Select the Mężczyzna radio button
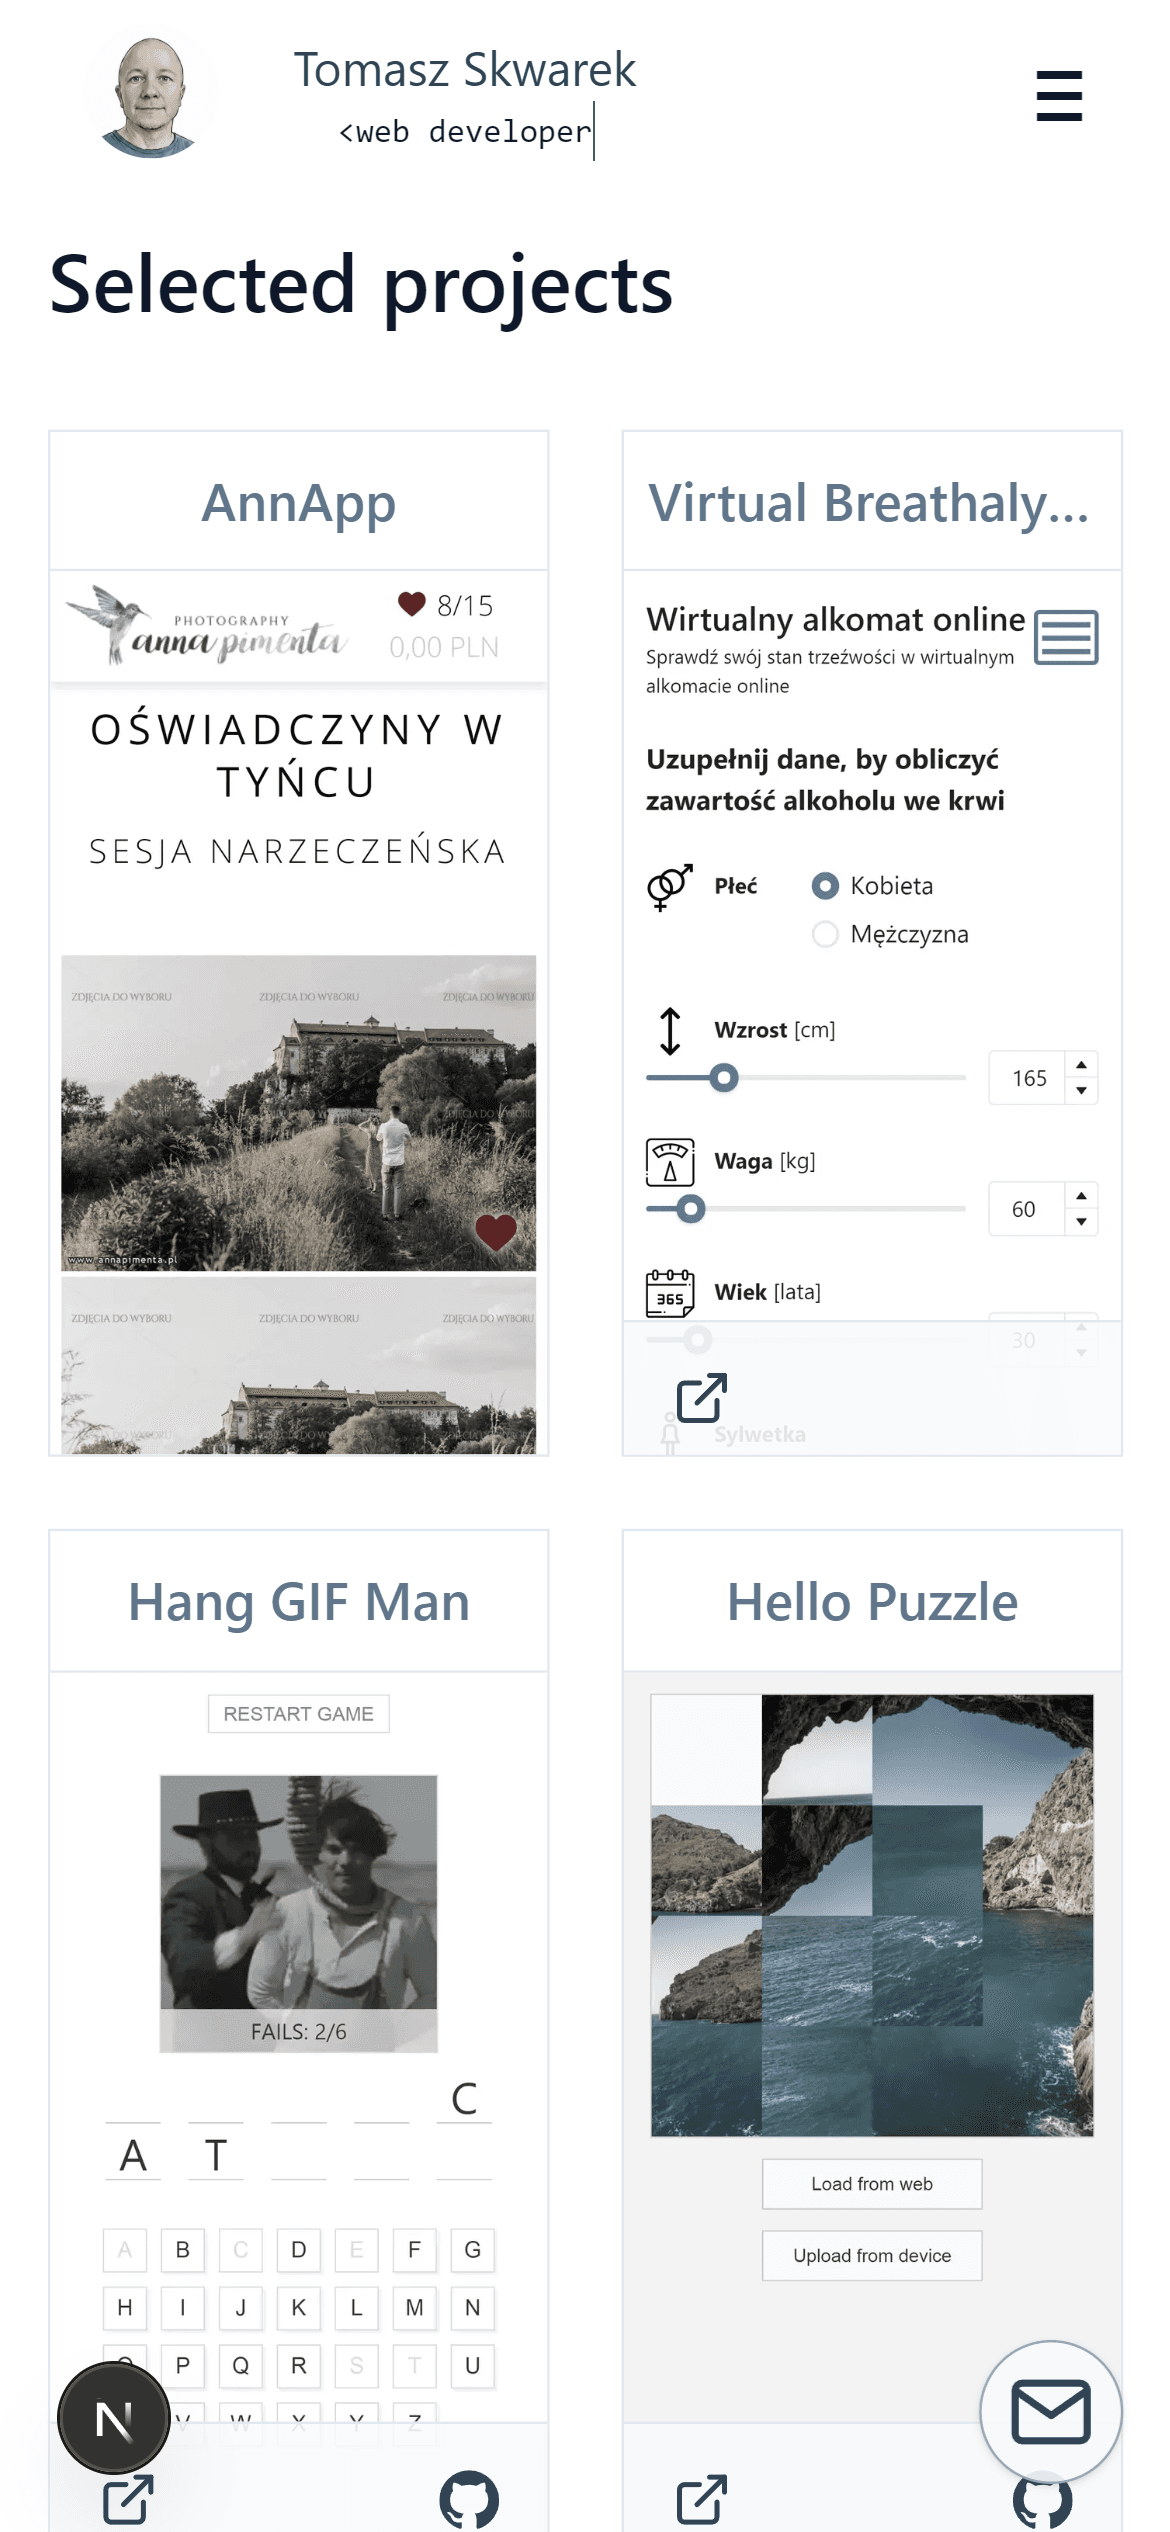1170x2532 pixels. (825, 934)
